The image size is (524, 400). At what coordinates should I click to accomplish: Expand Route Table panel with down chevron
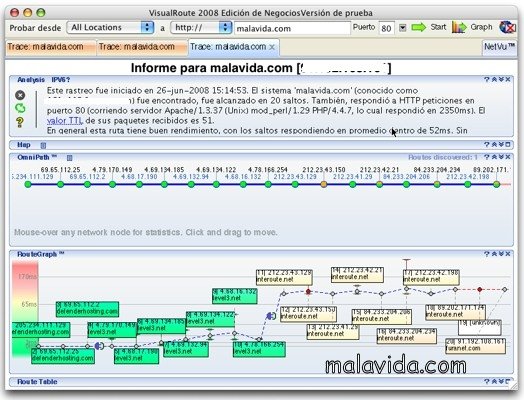(x=501, y=381)
